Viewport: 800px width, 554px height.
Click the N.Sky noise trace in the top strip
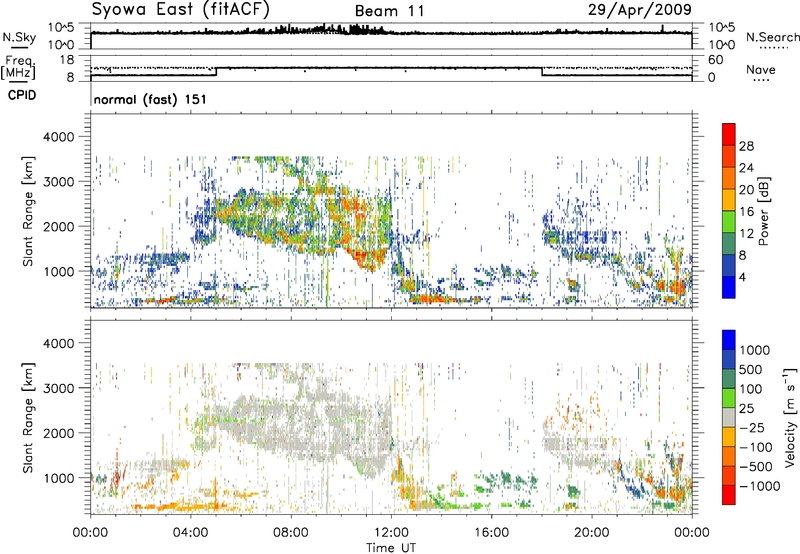391,32
